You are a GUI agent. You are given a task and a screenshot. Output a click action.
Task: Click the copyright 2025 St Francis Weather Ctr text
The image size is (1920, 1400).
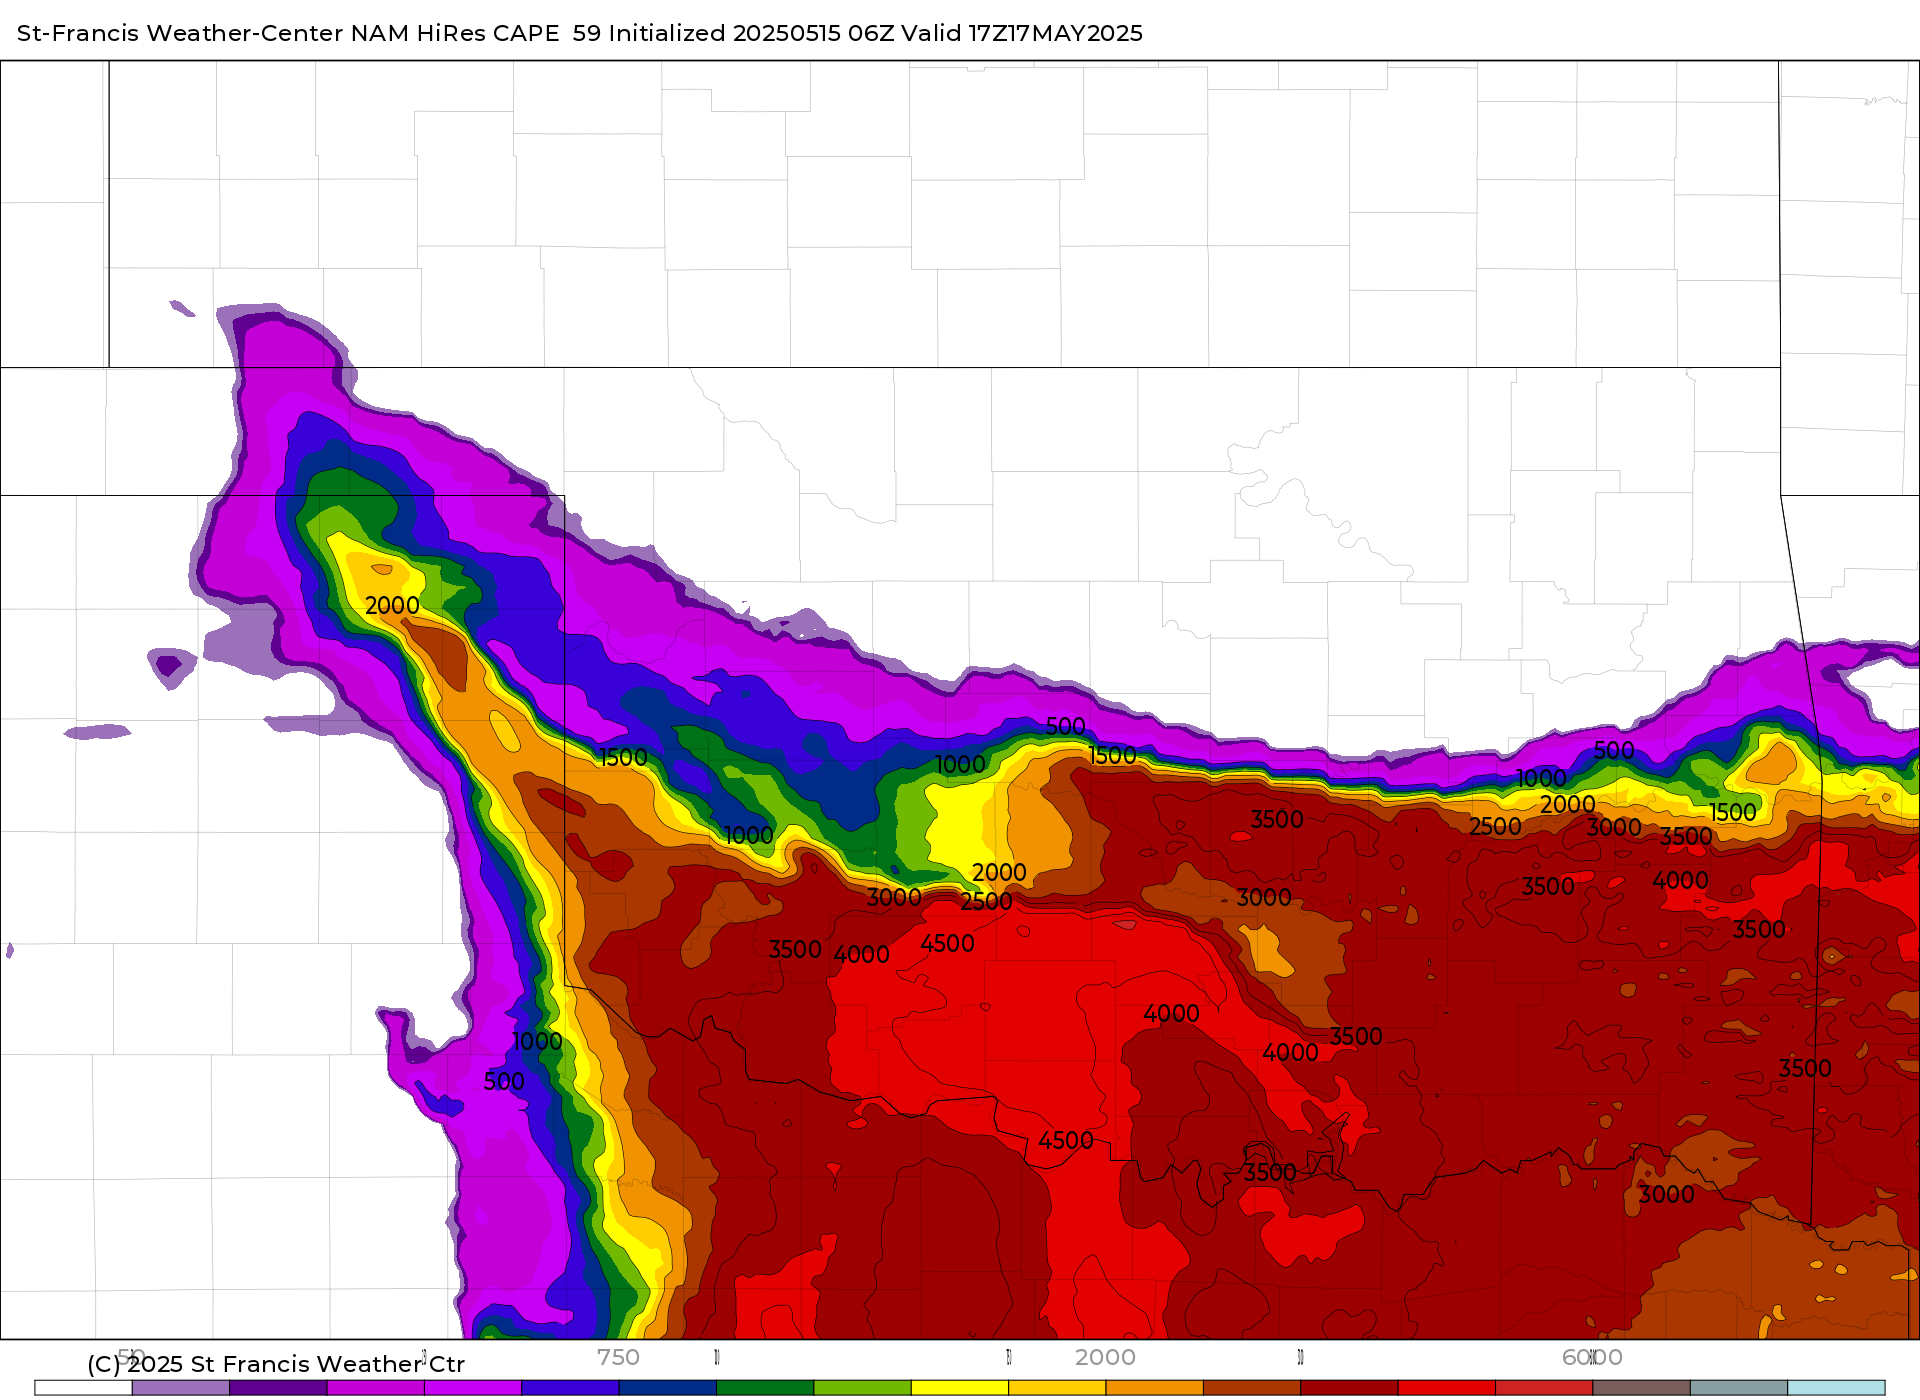click(276, 1364)
